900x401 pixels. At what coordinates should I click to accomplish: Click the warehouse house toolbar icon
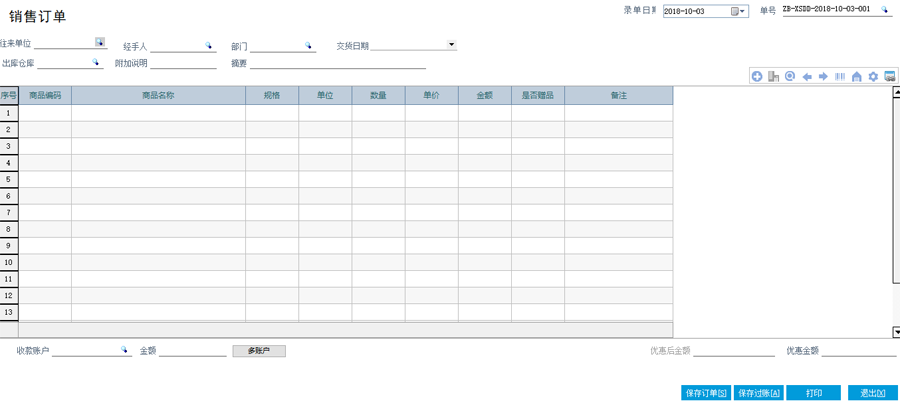856,76
